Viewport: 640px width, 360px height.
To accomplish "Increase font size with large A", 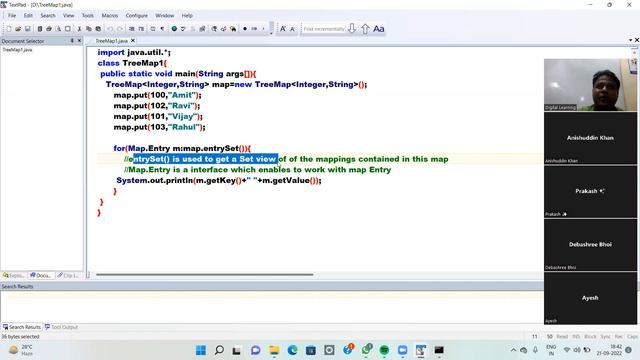I will (x=283, y=29).
